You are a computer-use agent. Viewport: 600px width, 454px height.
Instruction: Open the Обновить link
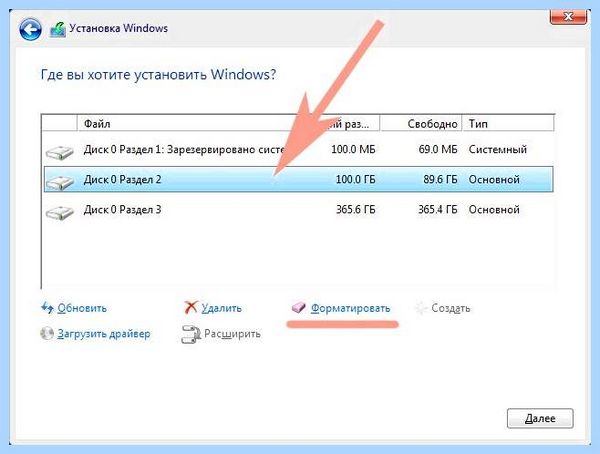[82, 308]
